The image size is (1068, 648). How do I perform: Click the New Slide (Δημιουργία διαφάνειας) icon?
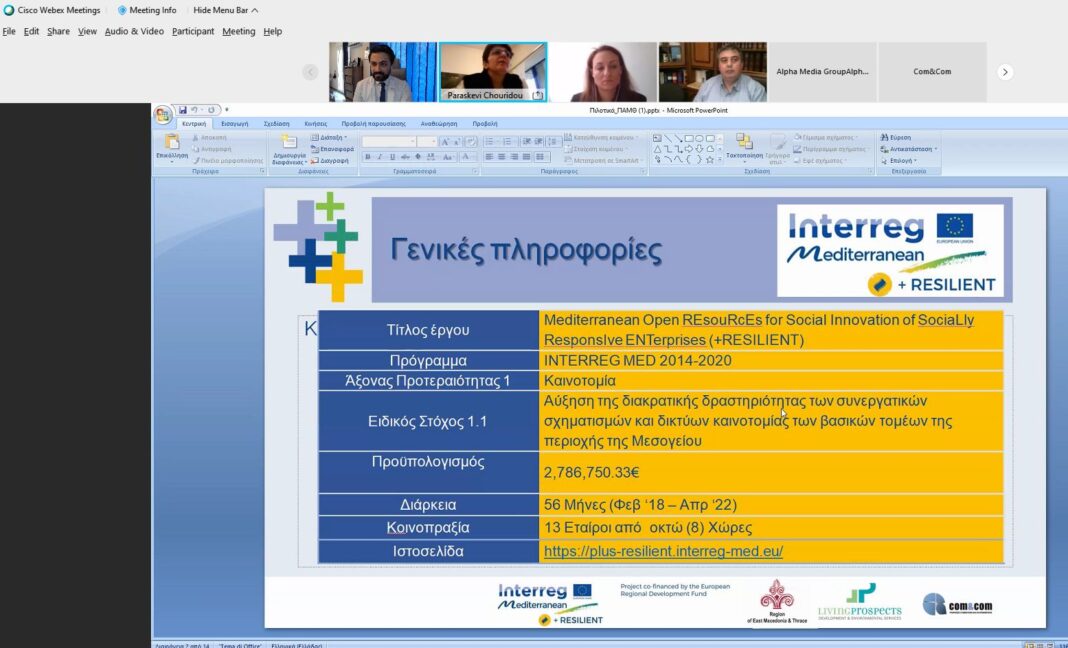[x=289, y=142]
